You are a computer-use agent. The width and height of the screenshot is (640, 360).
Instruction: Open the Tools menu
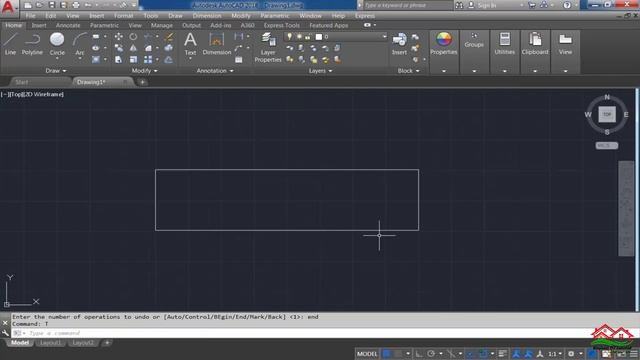(x=150, y=16)
